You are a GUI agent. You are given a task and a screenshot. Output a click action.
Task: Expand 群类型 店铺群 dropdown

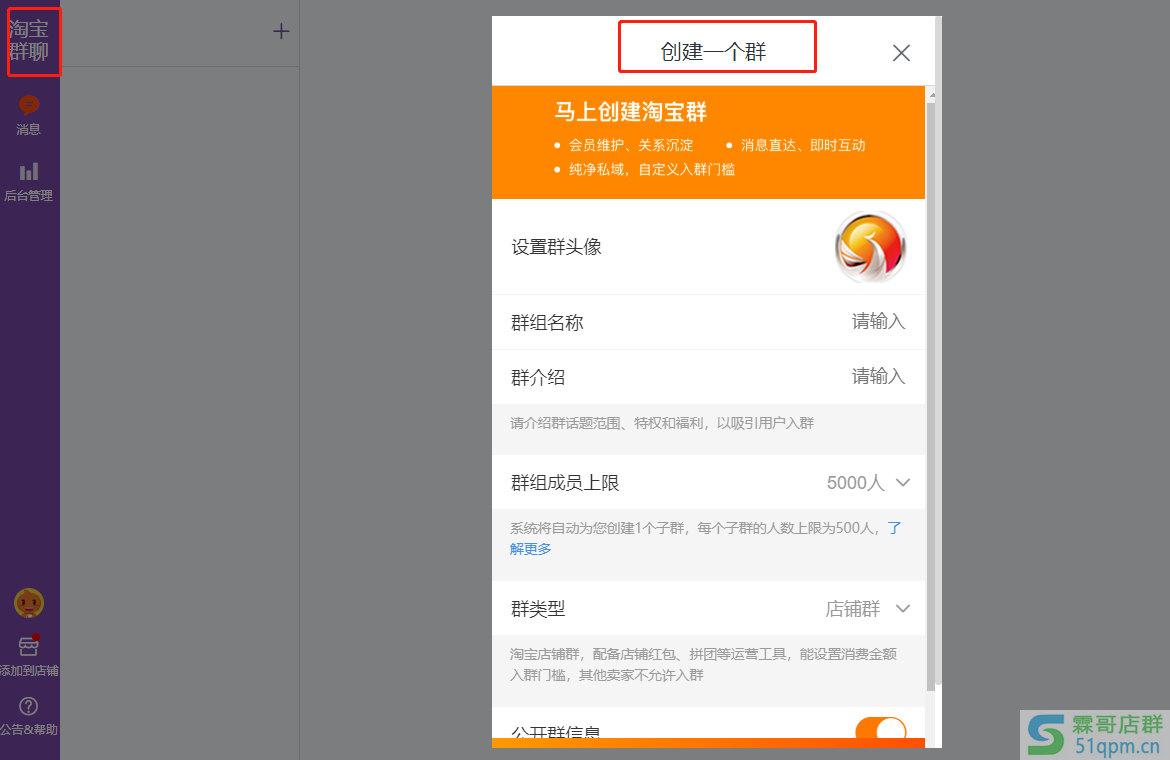tap(903, 609)
